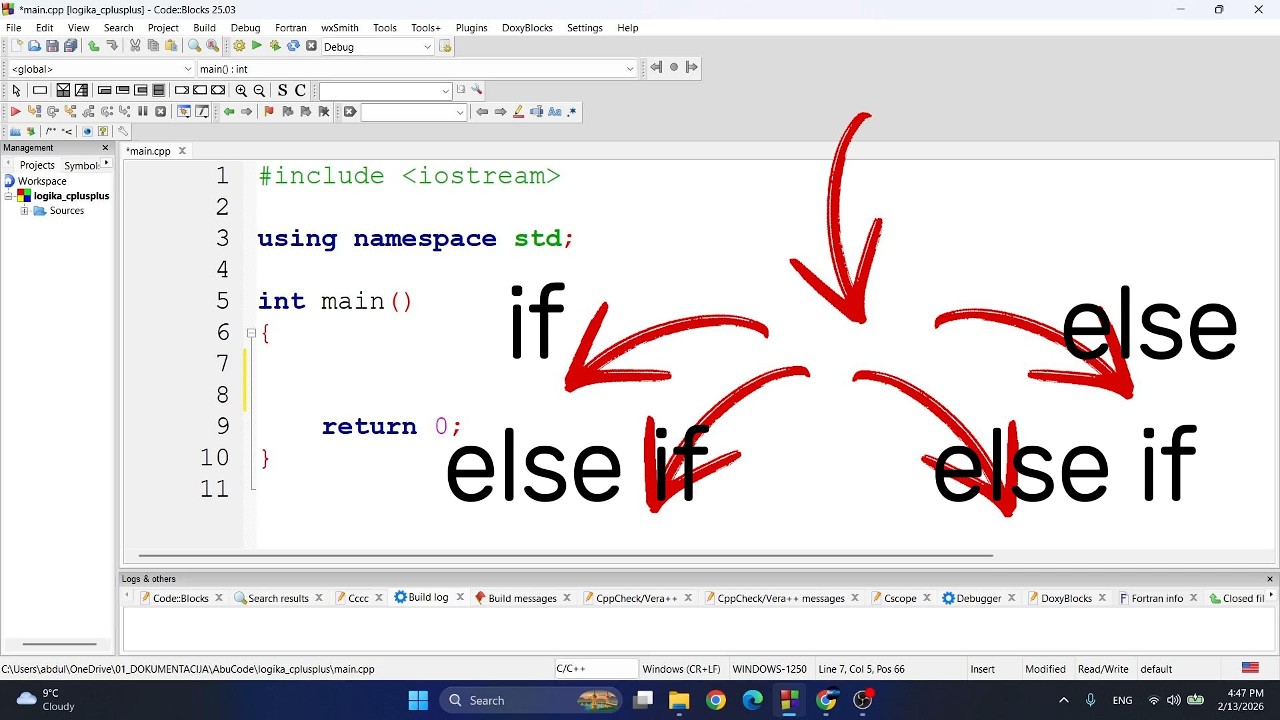Undo the last edit
The image size is (1280, 720).
pos(94,46)
